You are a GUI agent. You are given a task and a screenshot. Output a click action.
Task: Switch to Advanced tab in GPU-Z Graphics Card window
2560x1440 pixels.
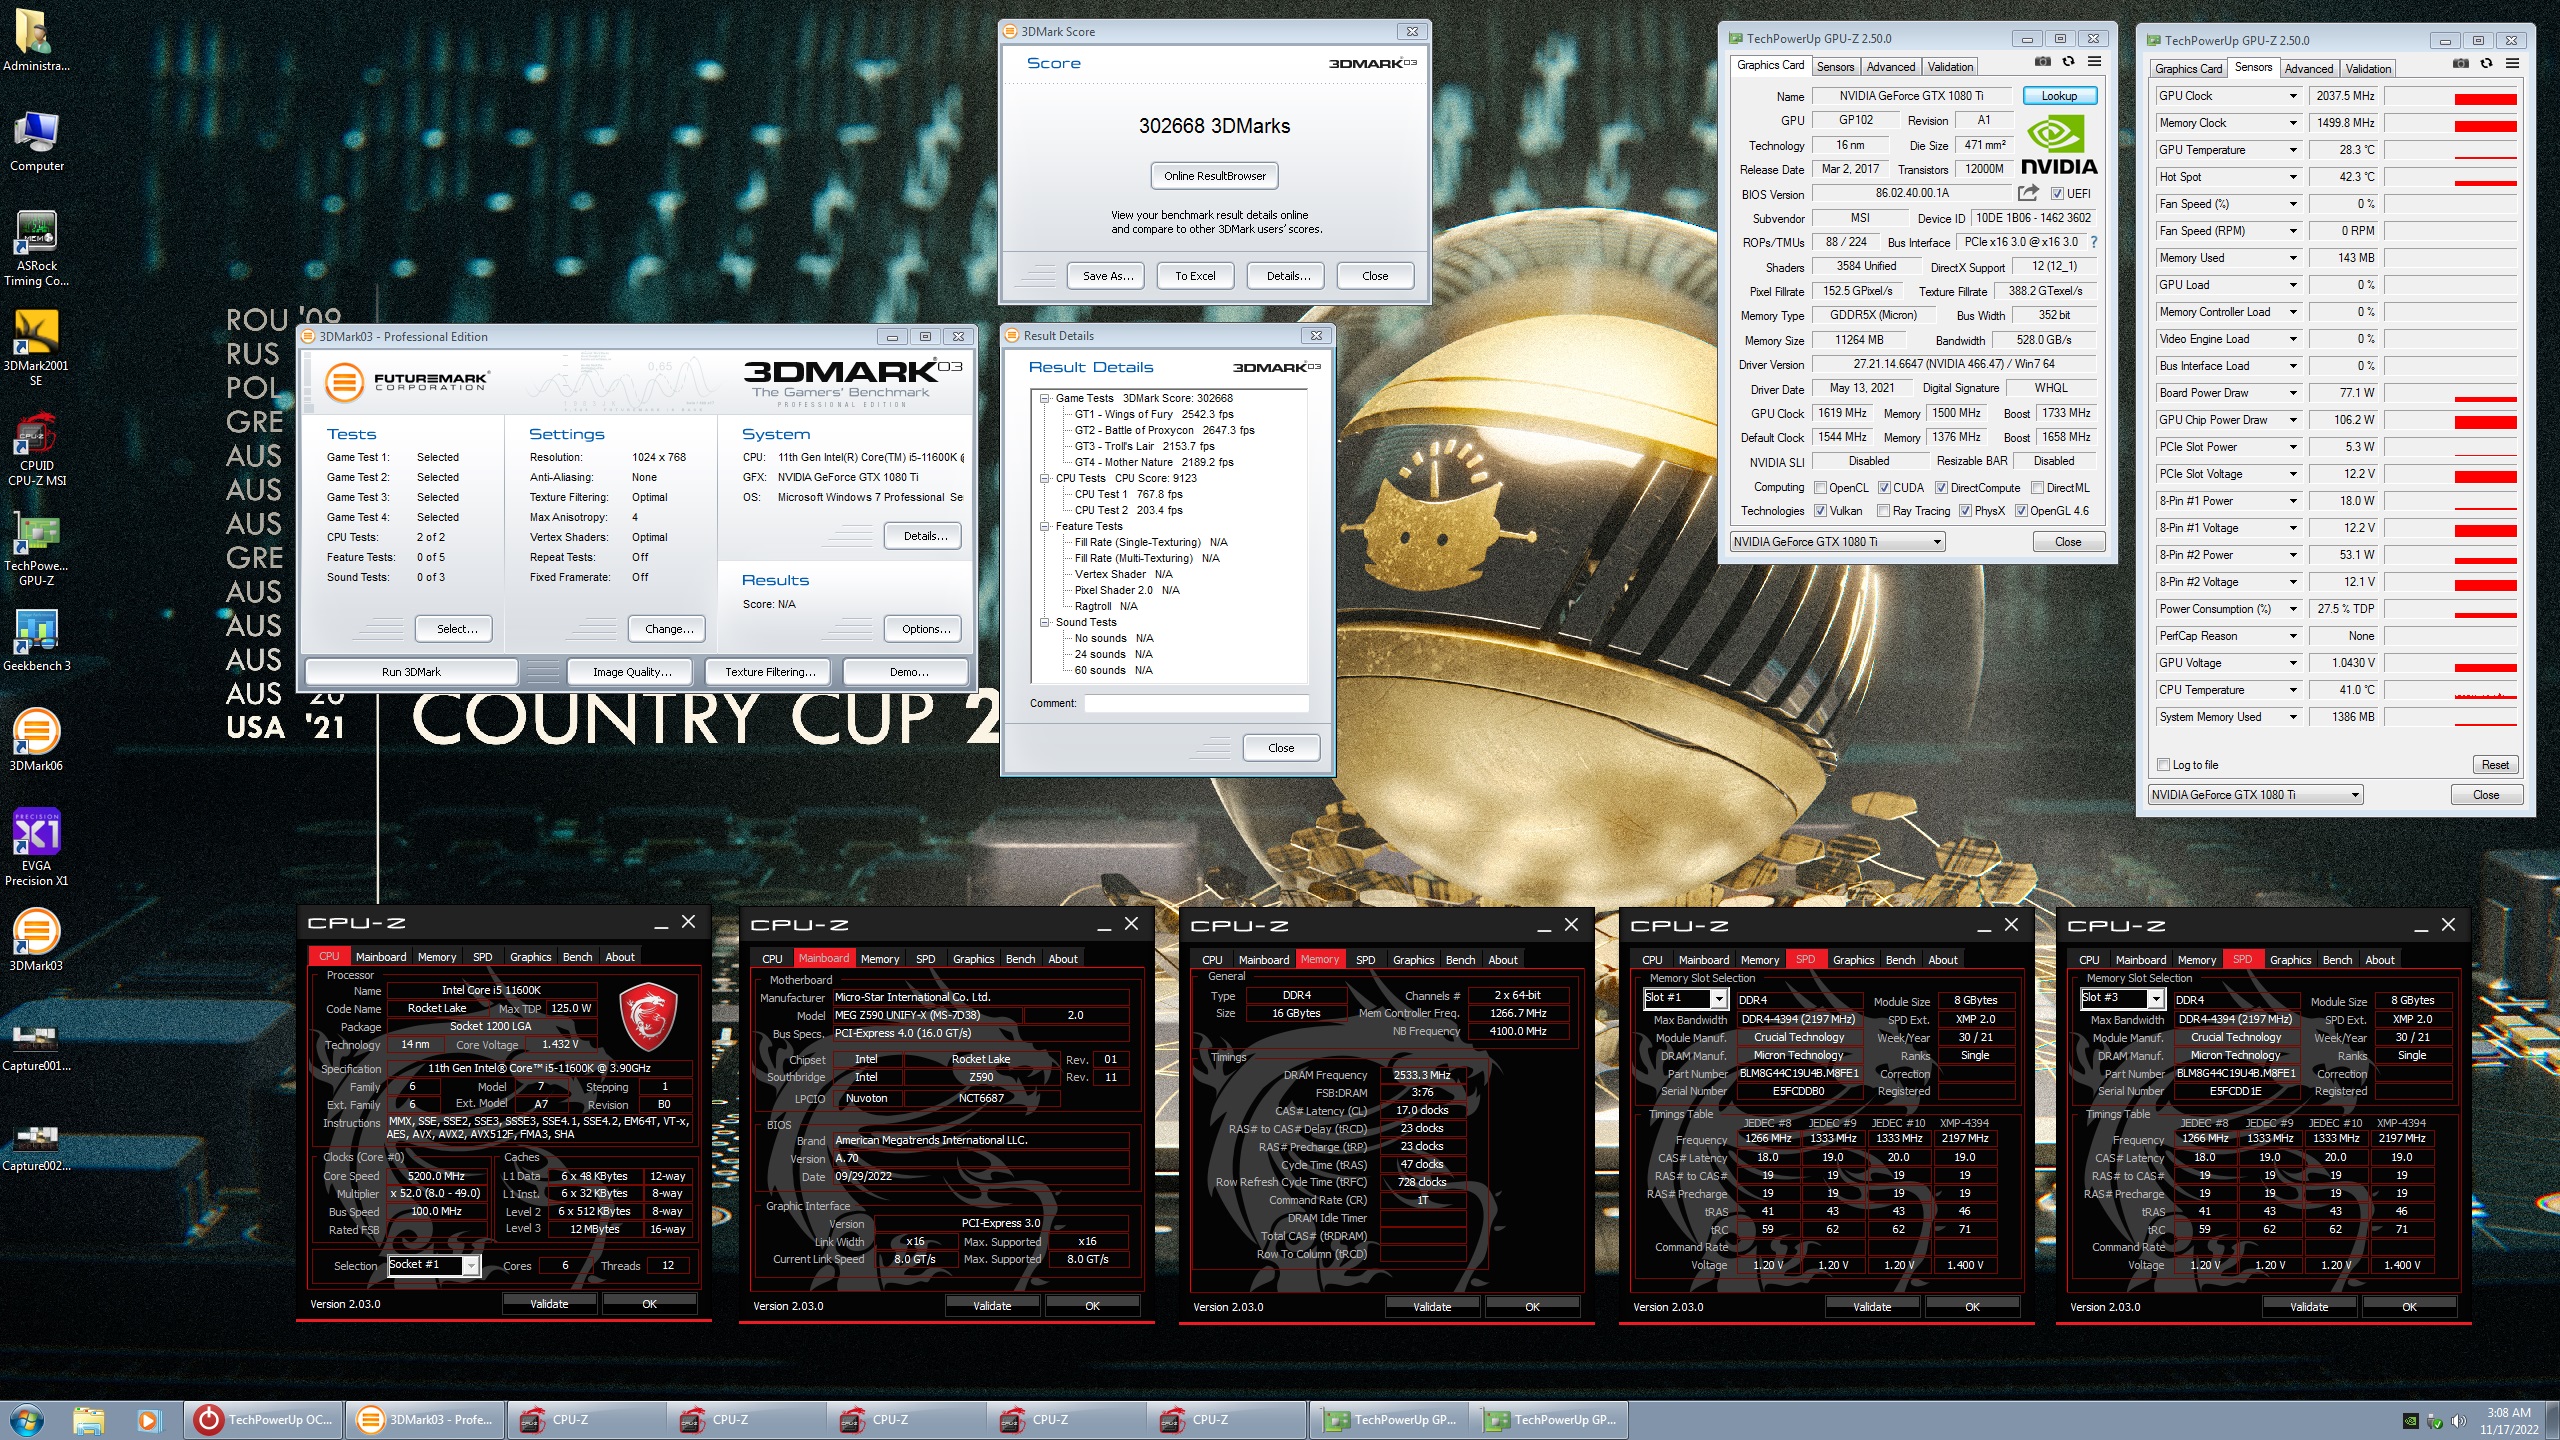1891,66
